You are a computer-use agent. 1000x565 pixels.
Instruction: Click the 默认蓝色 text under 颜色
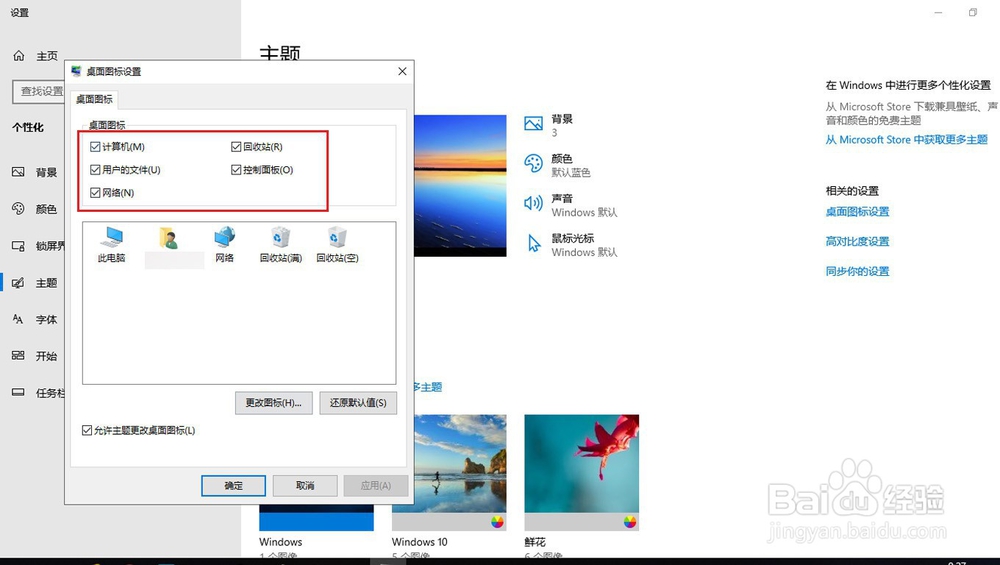point(571,172)
